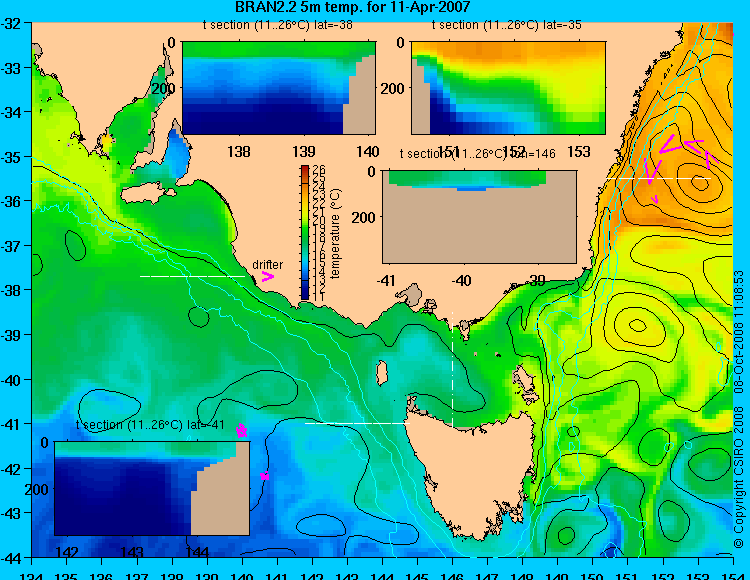Click the "-40" tick under the lon=146 inset
The width and height of the screenshot is (750, 580).
(462, 280)
